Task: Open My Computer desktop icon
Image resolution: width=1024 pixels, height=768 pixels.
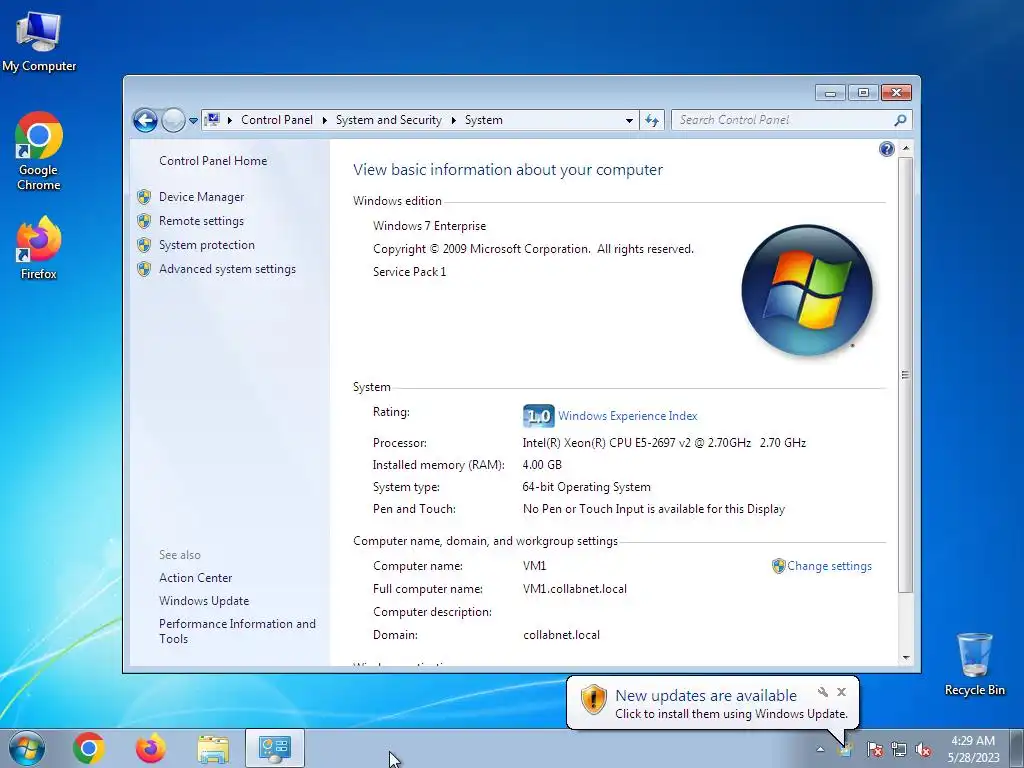Action: (x=39, y=42)
